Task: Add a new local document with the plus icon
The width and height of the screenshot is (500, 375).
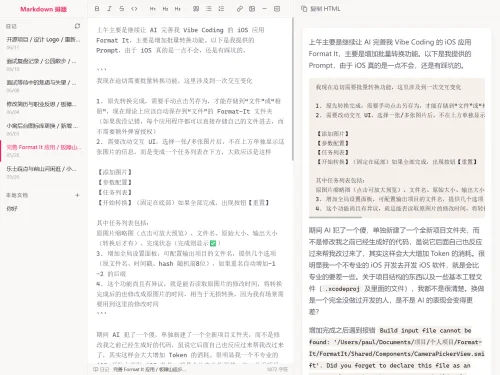Action: [x=77, y=195]
